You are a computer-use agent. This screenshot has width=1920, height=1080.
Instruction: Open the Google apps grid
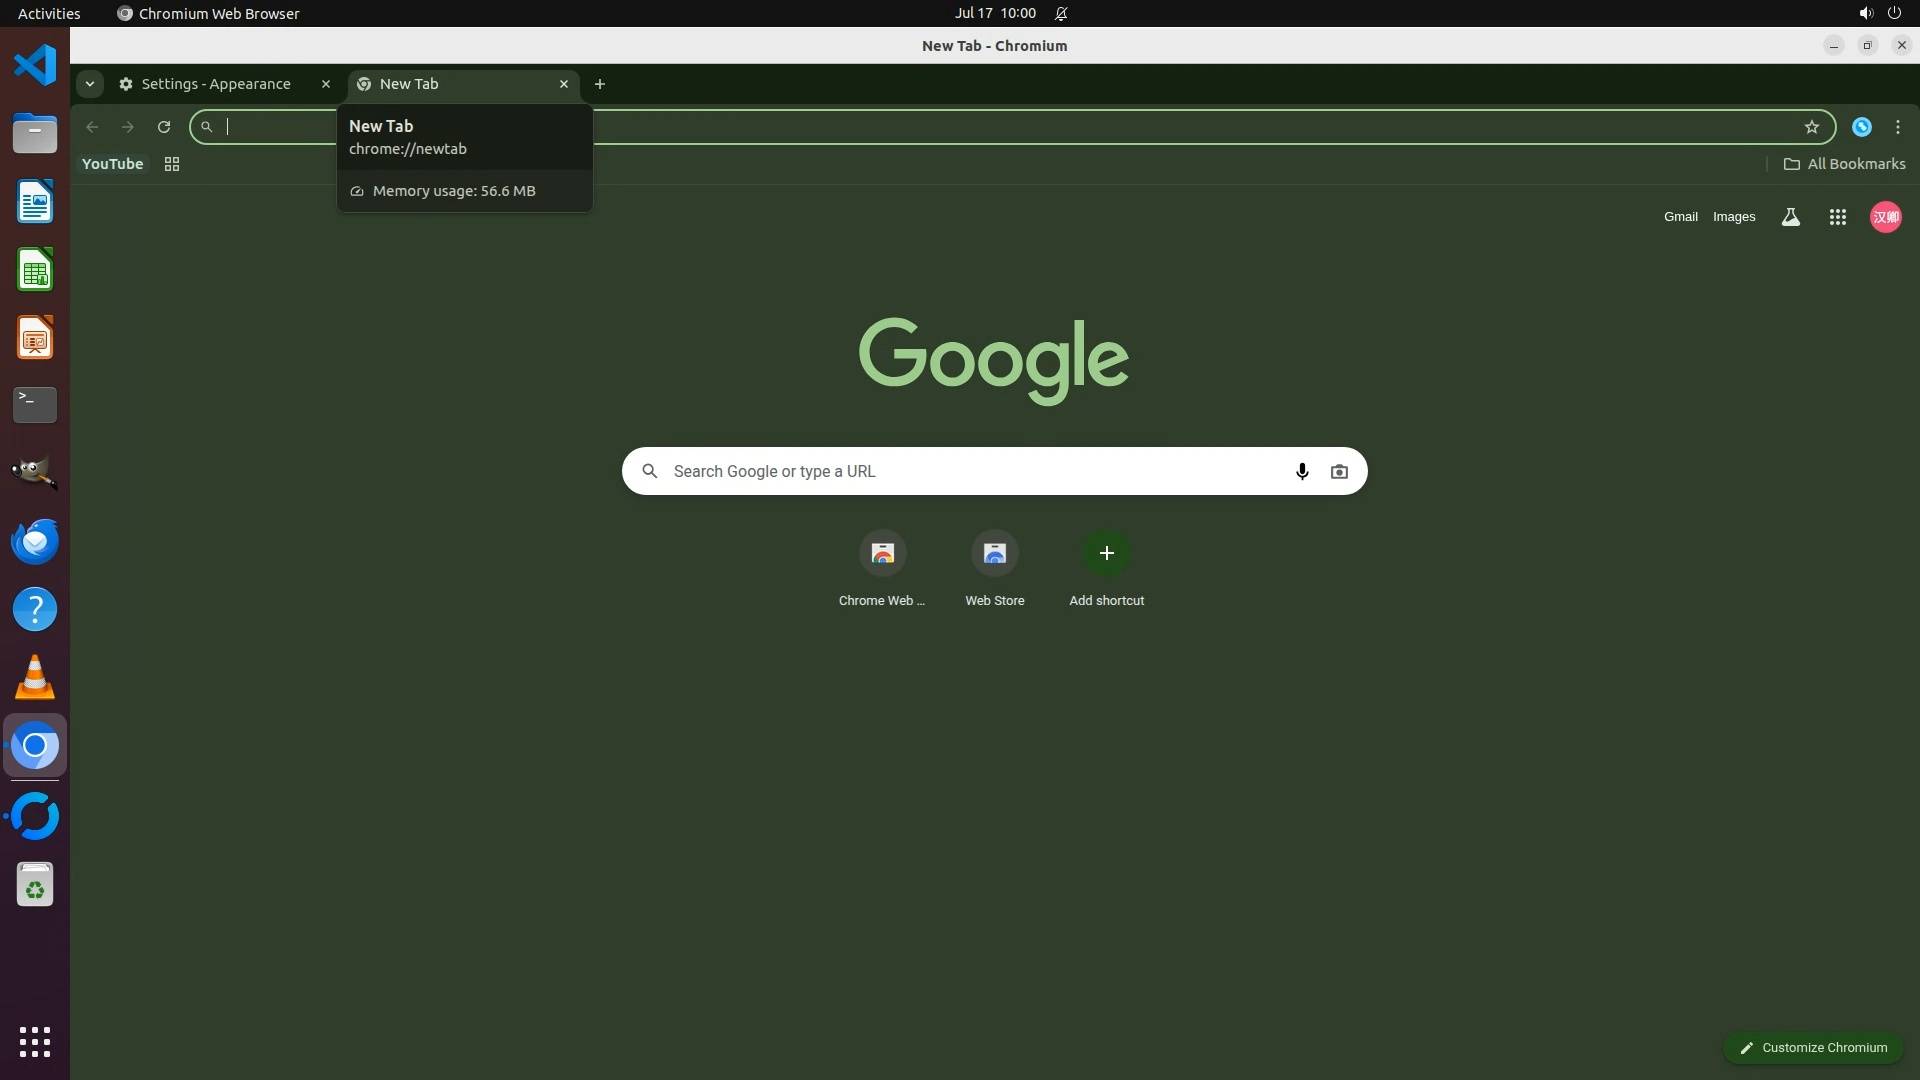click(x=1837, y=217)
